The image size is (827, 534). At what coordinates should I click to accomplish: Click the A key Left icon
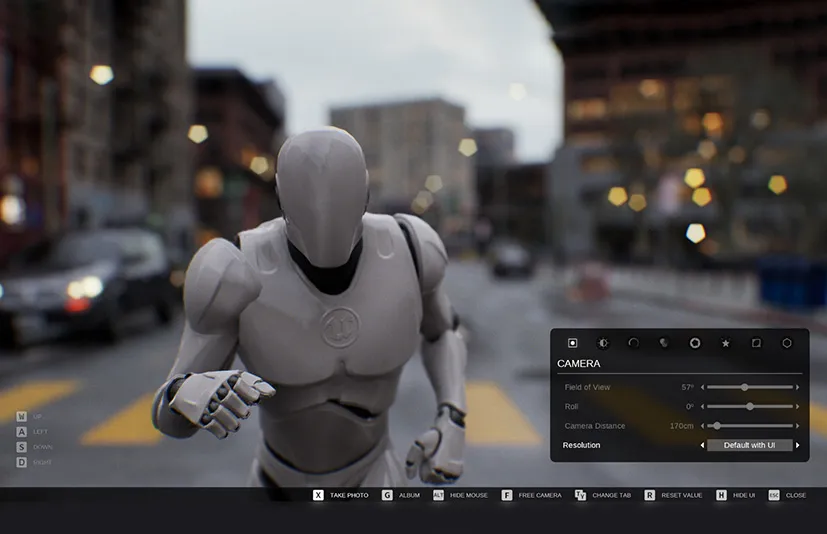click(22, 432)
